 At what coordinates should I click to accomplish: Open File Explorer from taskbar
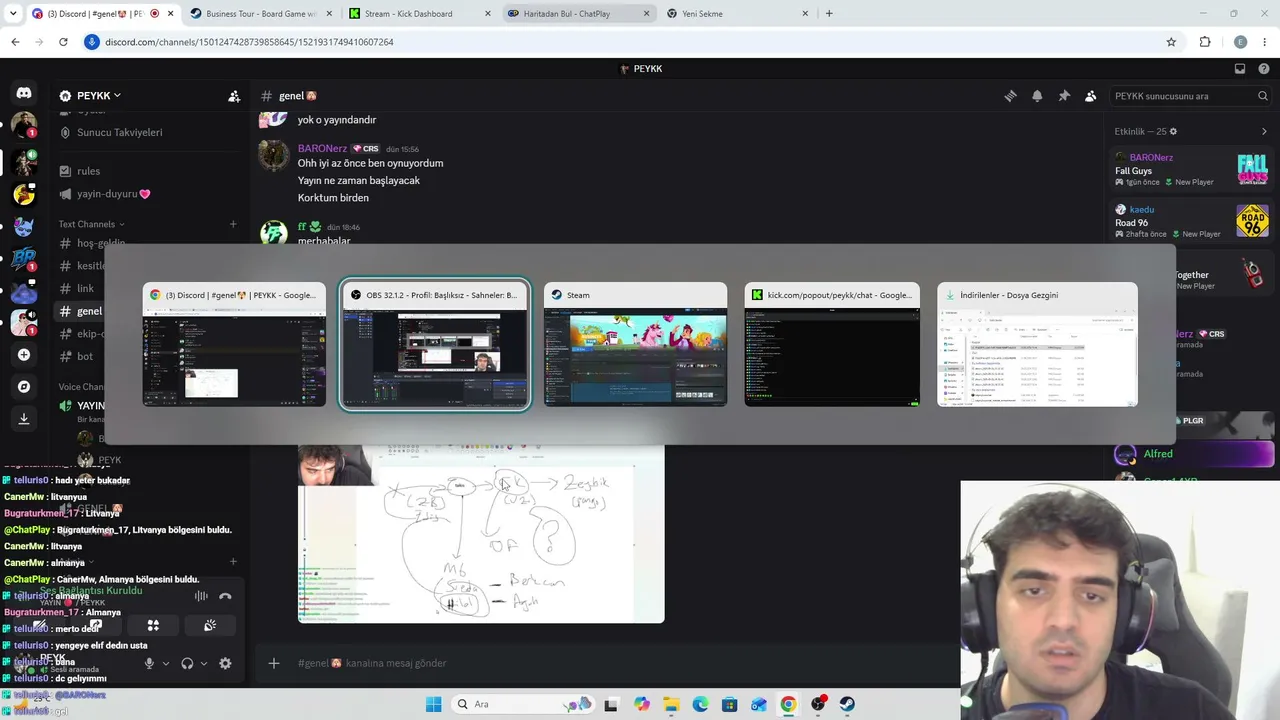point(671,704)
